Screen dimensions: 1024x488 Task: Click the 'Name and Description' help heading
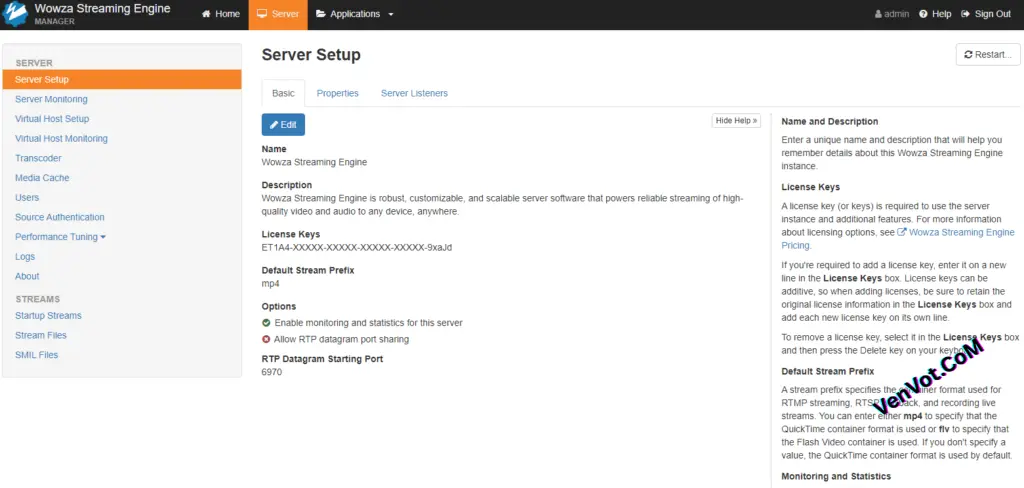pos(829,122)
